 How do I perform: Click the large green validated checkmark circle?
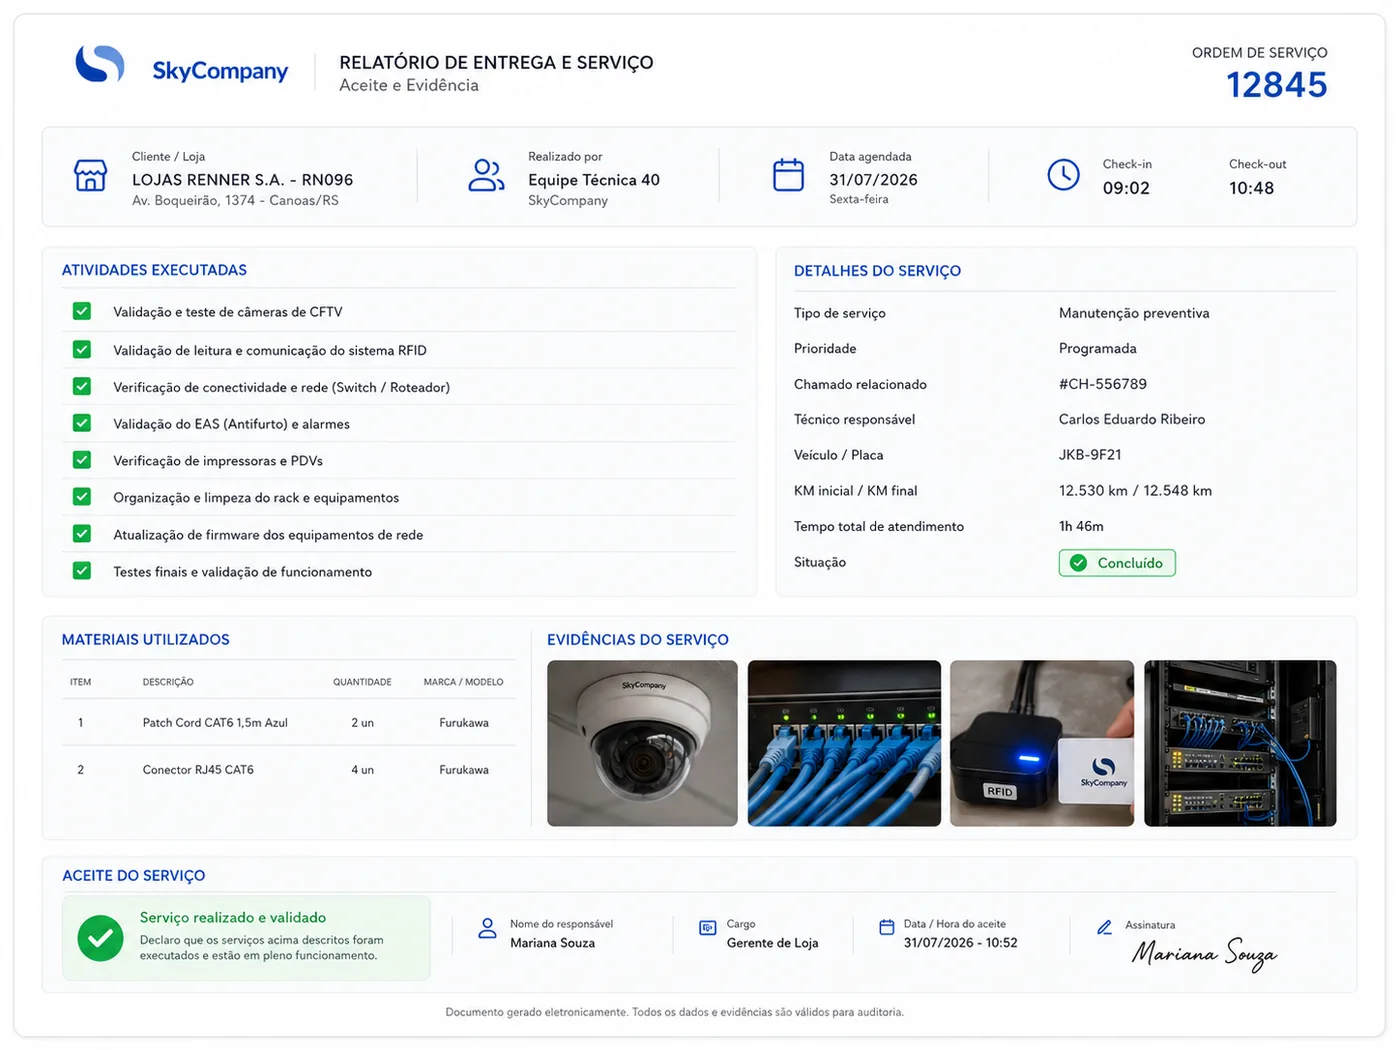coord(100,938)
